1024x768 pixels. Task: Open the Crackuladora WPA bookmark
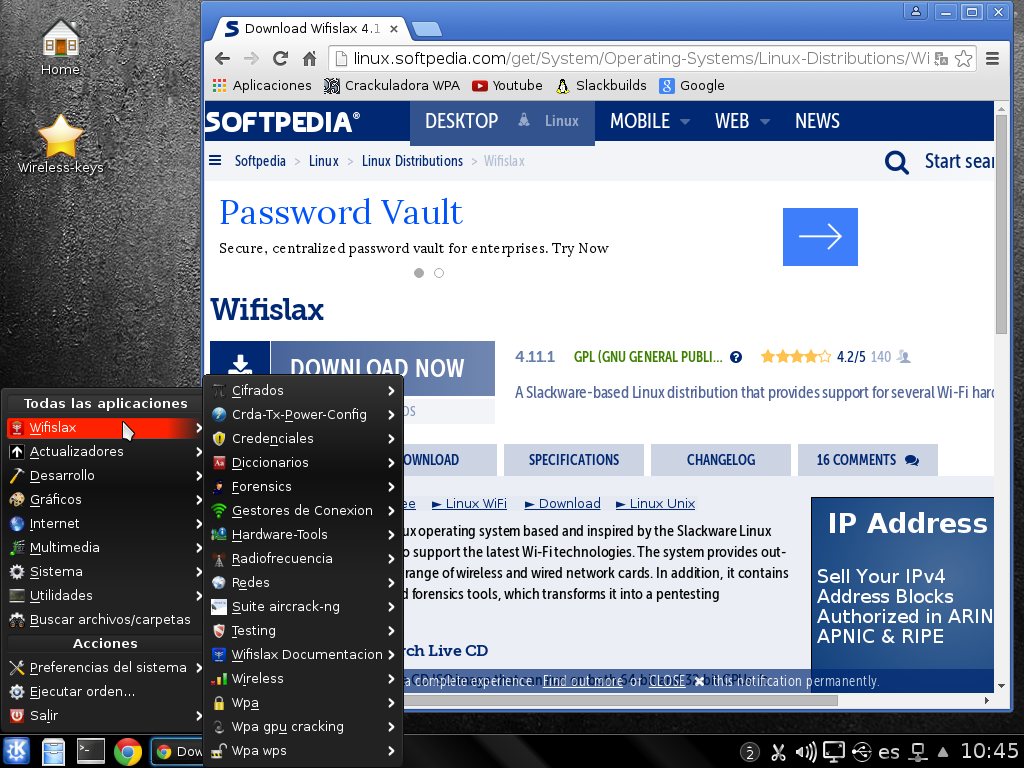(x=392, y=86)
